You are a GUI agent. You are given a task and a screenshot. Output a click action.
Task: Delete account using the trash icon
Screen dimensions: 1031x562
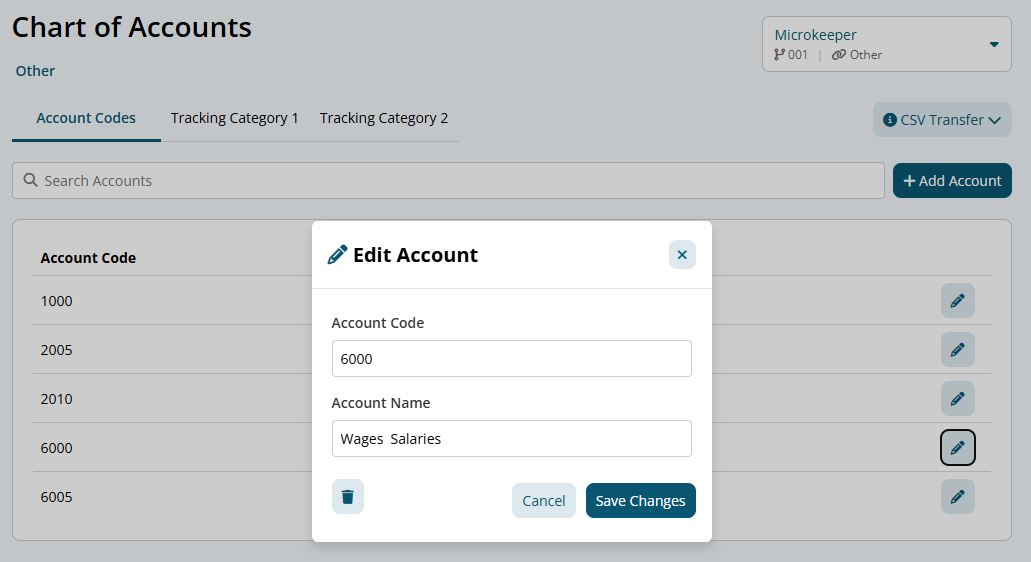(x=348, y=496)
